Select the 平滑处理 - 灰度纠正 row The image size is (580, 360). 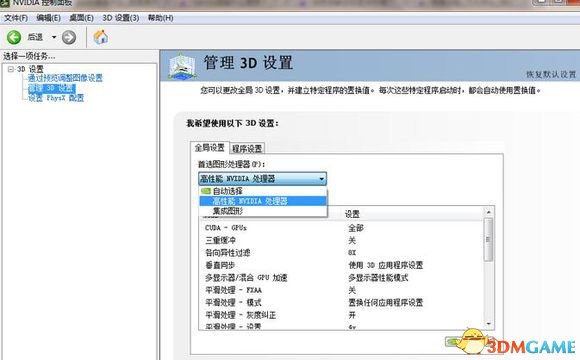coord(341,315)
